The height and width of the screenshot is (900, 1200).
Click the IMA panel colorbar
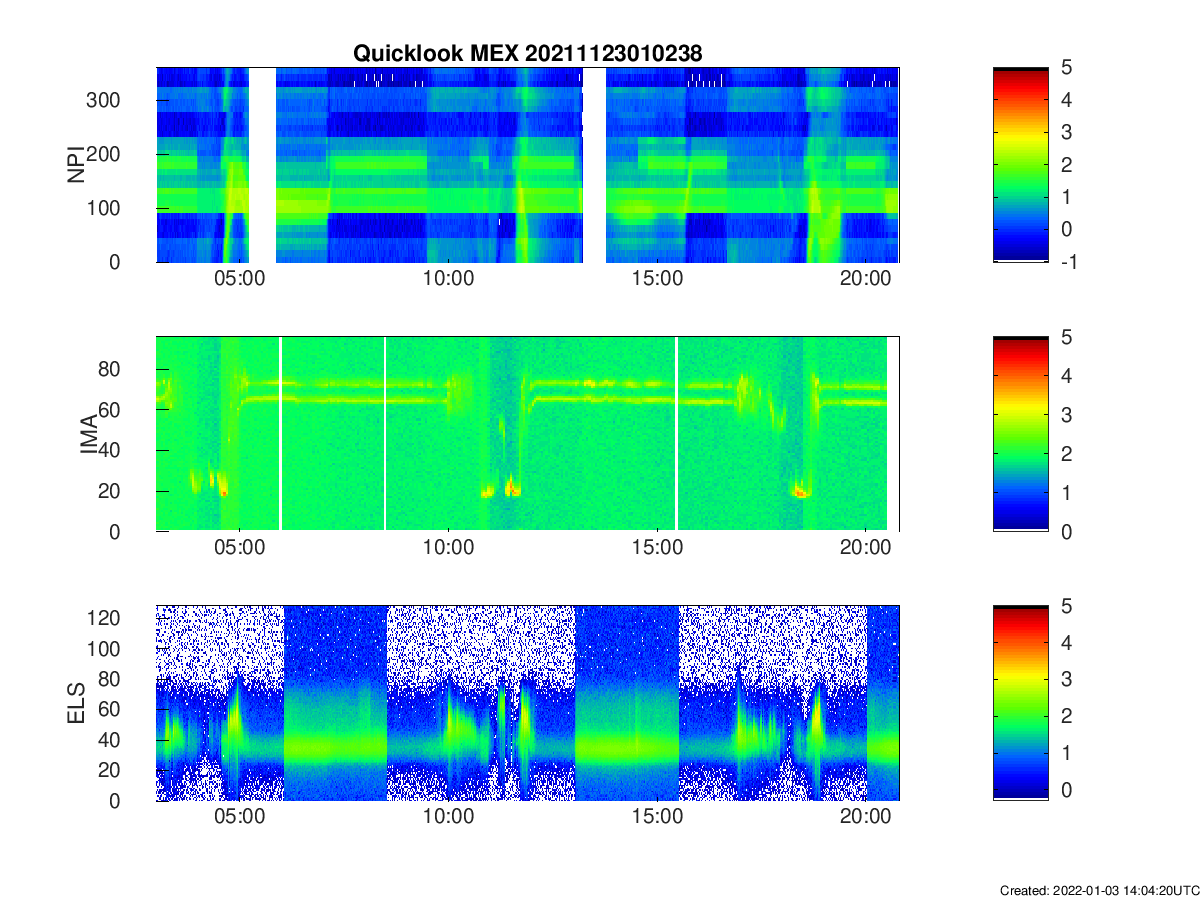pos(1021,434)
